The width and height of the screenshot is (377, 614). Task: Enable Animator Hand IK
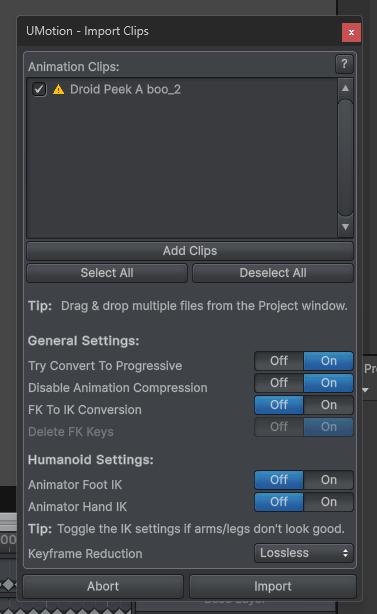pyautogui.click(x=328, y=502)
